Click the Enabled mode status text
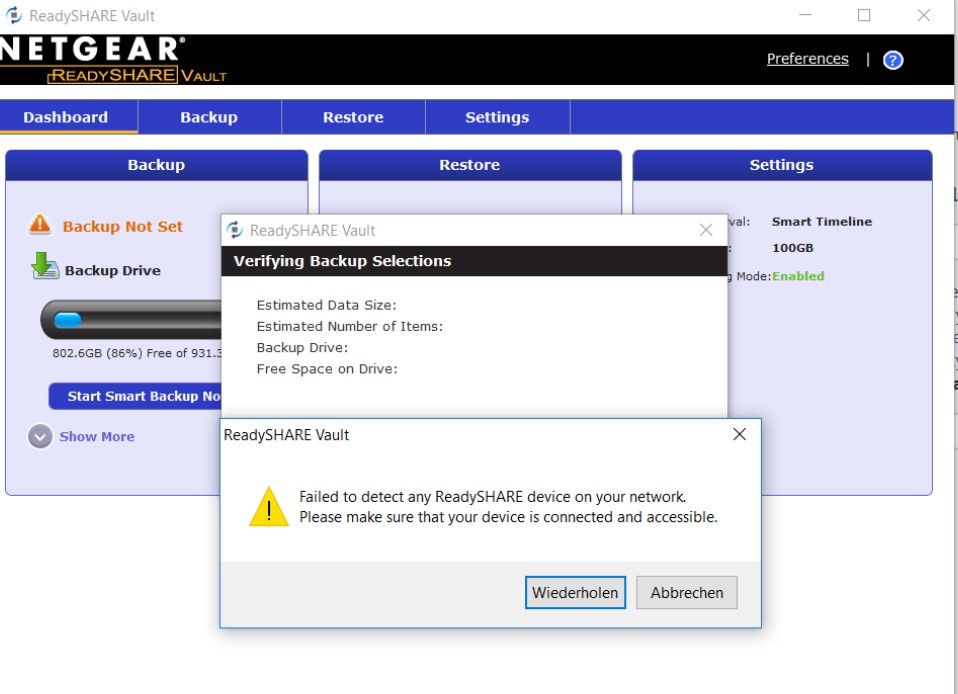The image size is (958, 694). point(798,276)
